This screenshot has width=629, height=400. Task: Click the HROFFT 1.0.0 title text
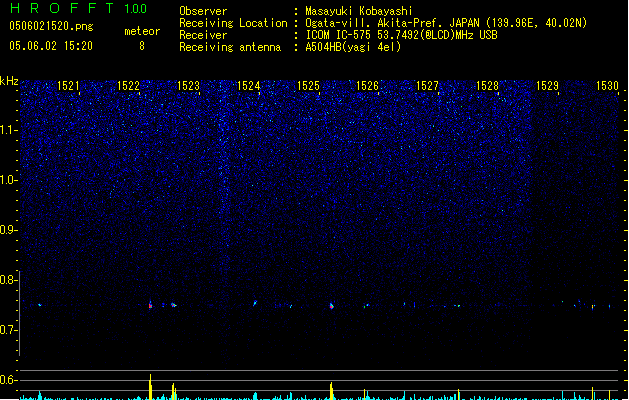click(x=78, y=8)
